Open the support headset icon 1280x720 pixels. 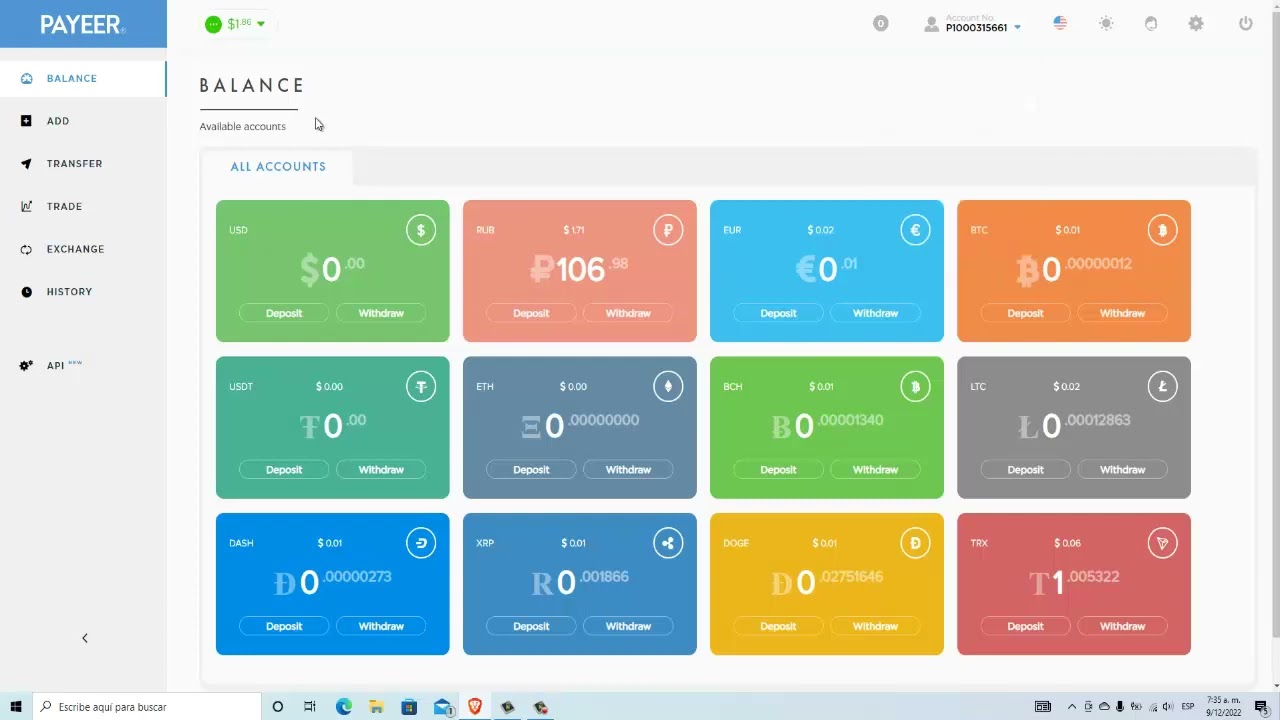[x=1151, y=23]
